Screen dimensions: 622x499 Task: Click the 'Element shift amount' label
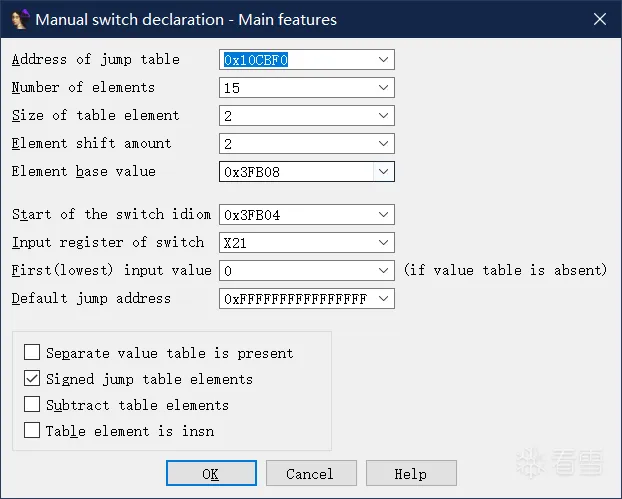click(x=92, y=143)
